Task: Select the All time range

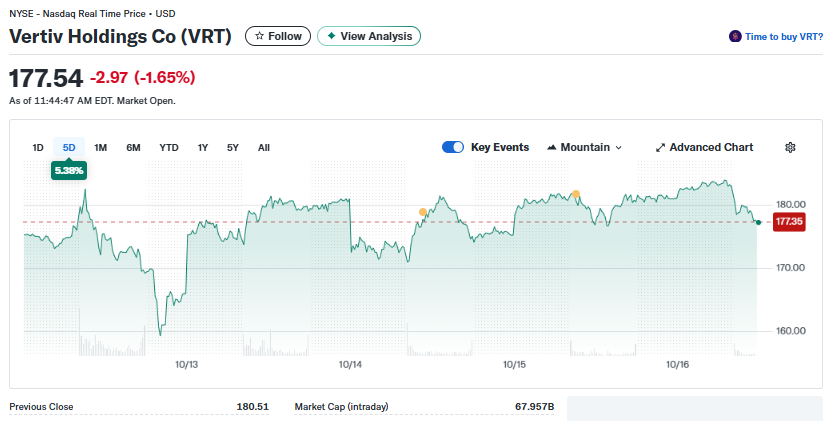Action: [x=264, y=147]
